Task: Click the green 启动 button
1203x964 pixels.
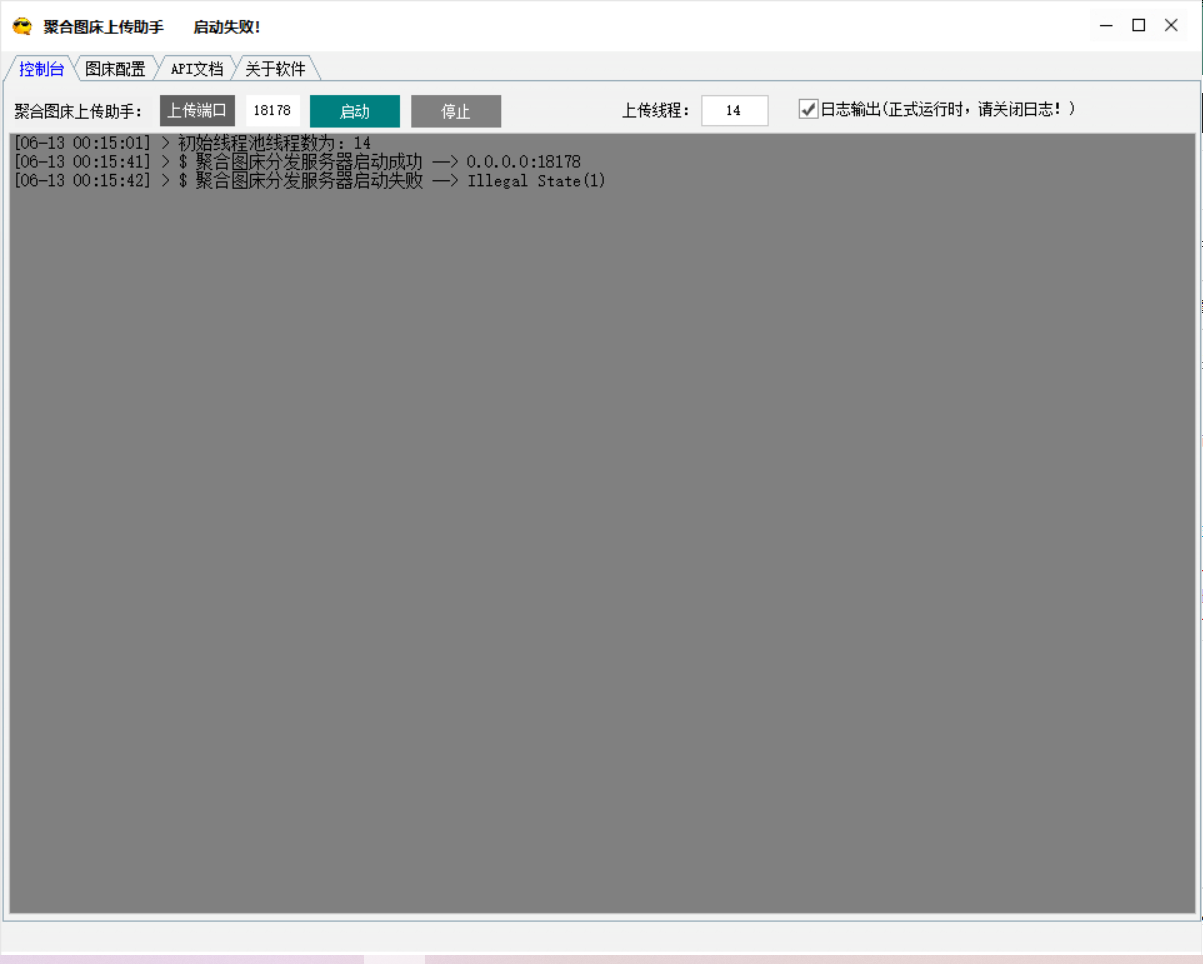Action: [355, 111]
